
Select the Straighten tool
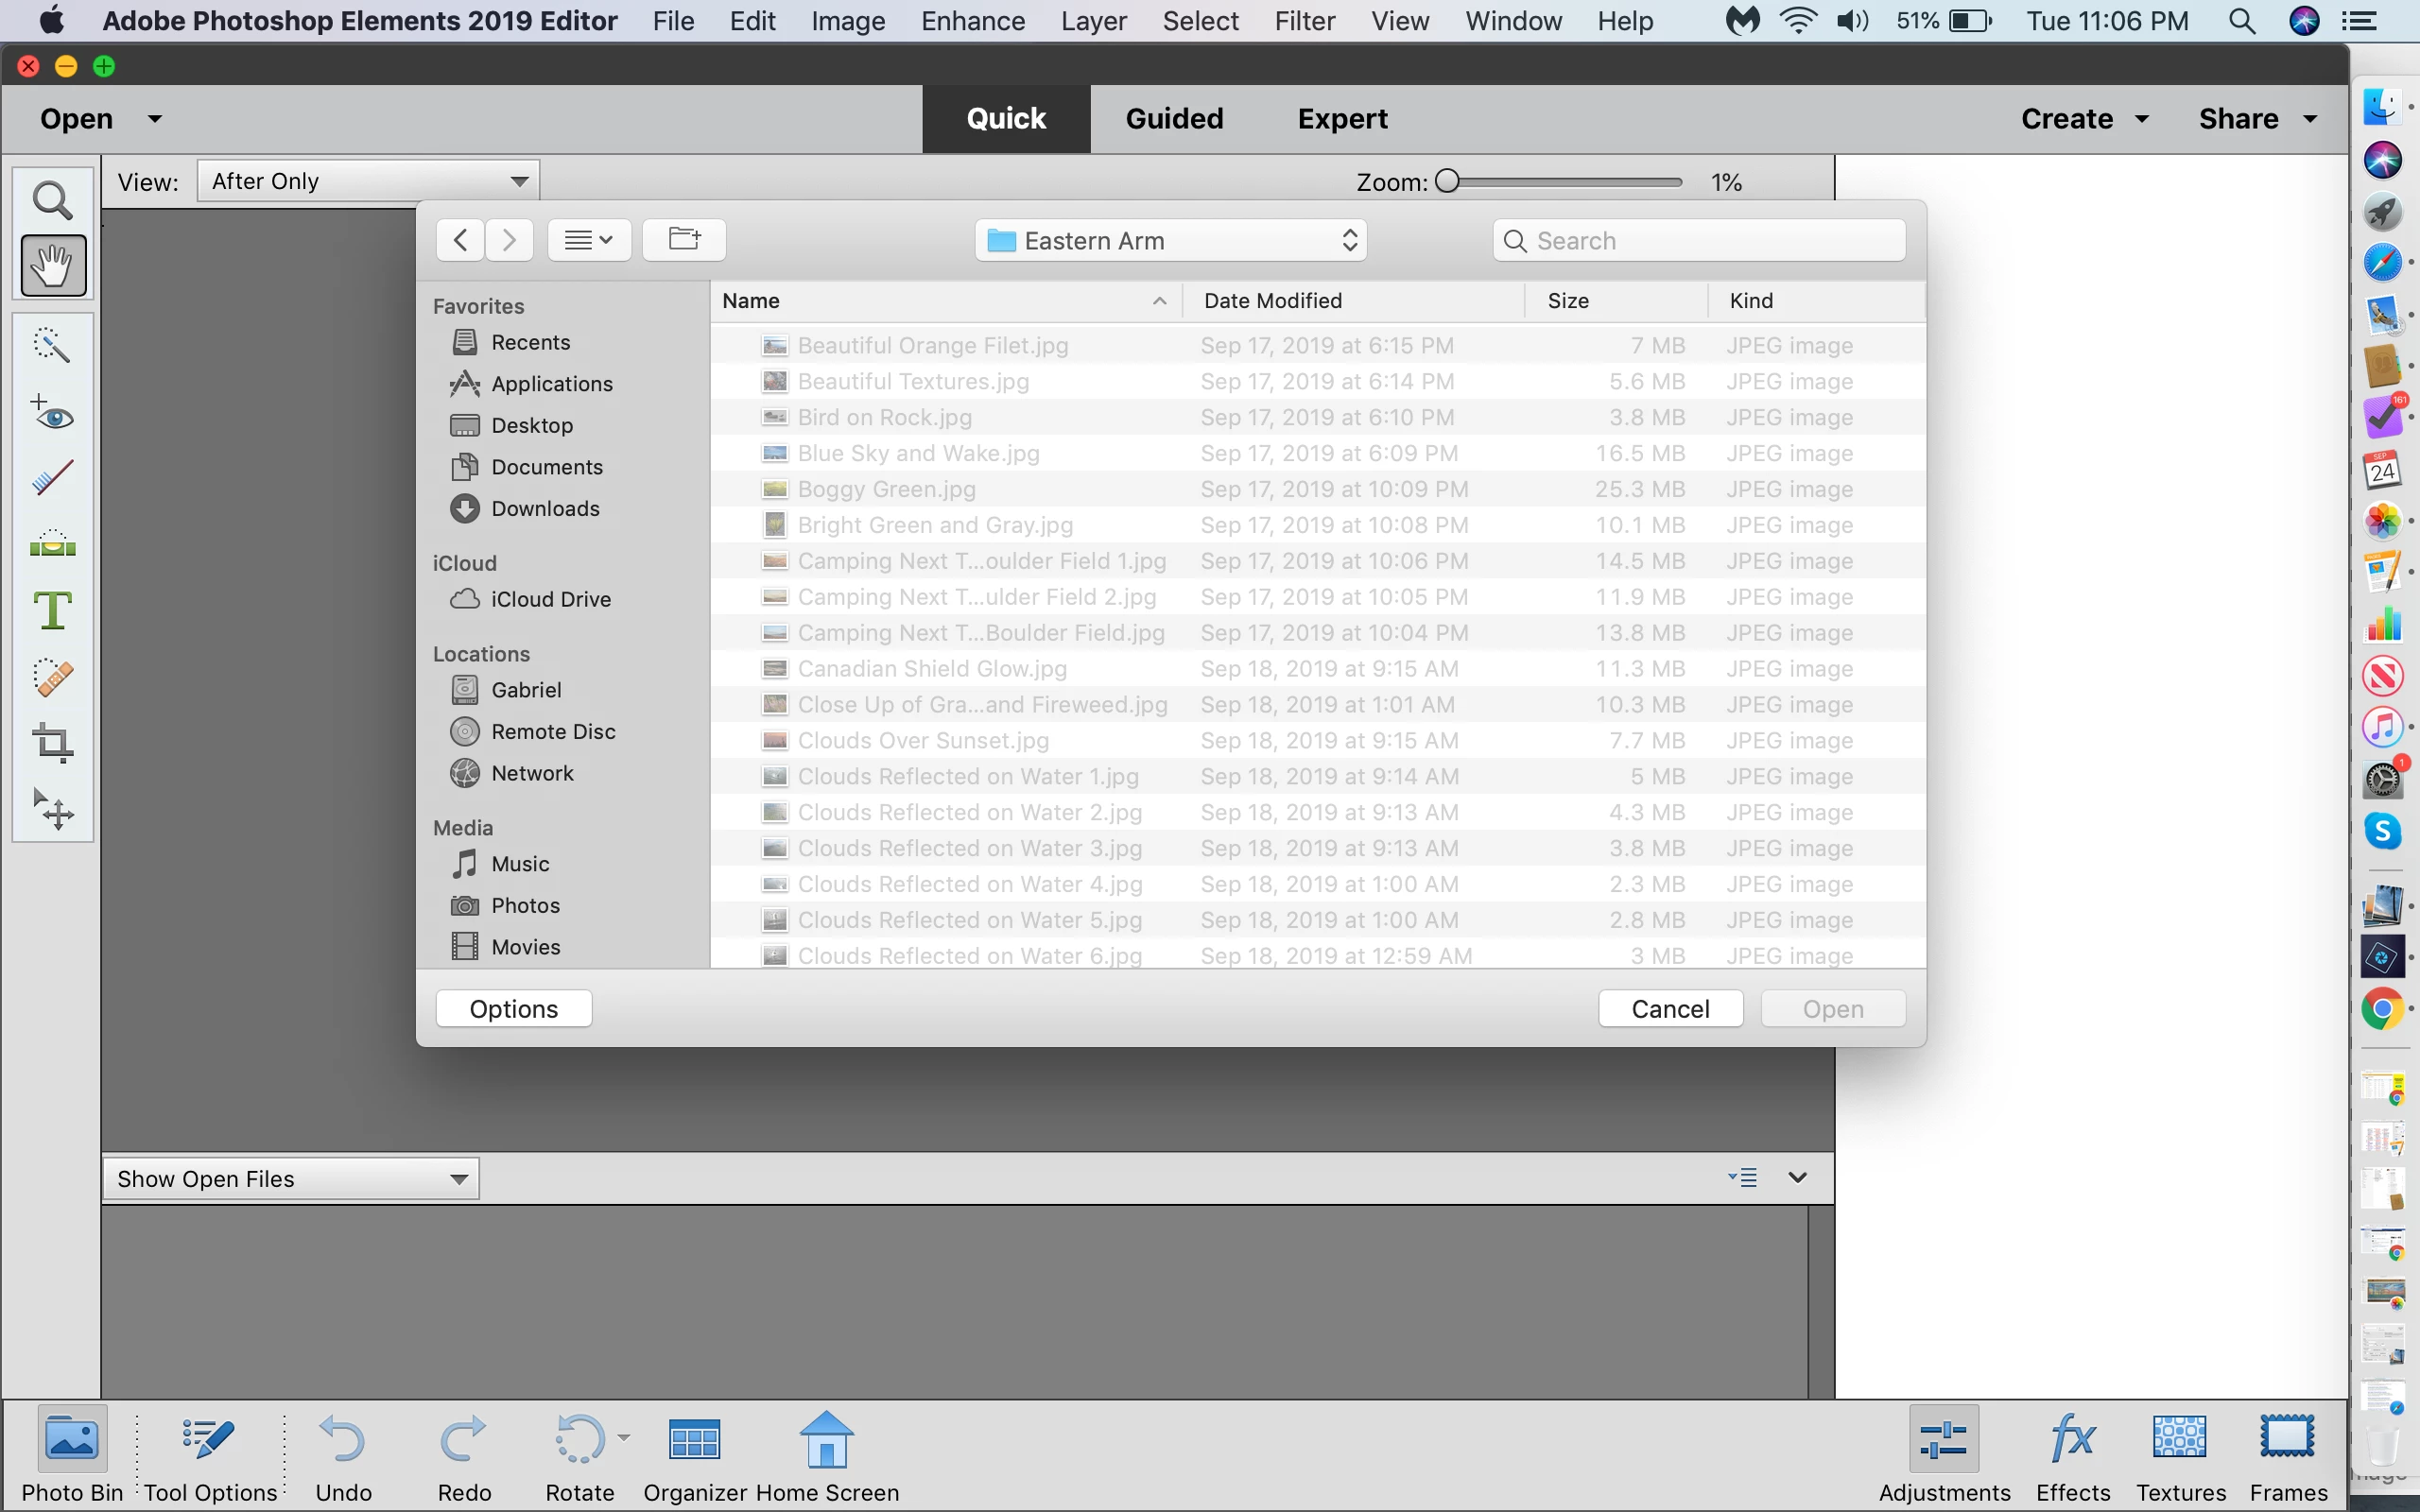coord(52,545)
